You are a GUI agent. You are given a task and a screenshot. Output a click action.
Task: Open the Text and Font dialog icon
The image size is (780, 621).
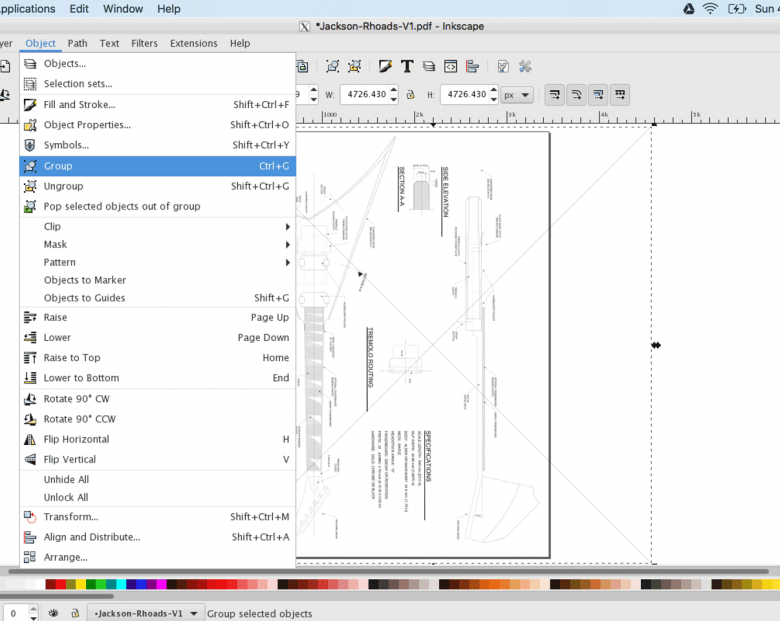(x=407, y=67)
